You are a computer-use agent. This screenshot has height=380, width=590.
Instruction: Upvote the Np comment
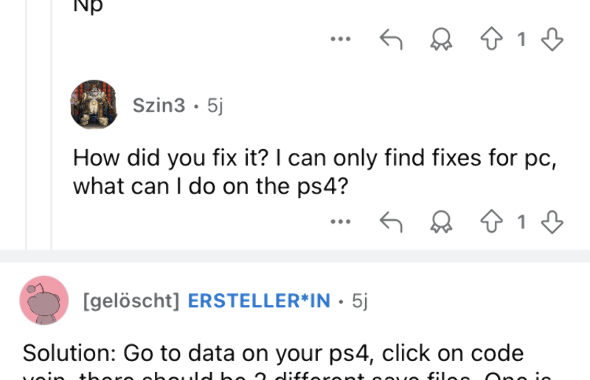[491, 39]
